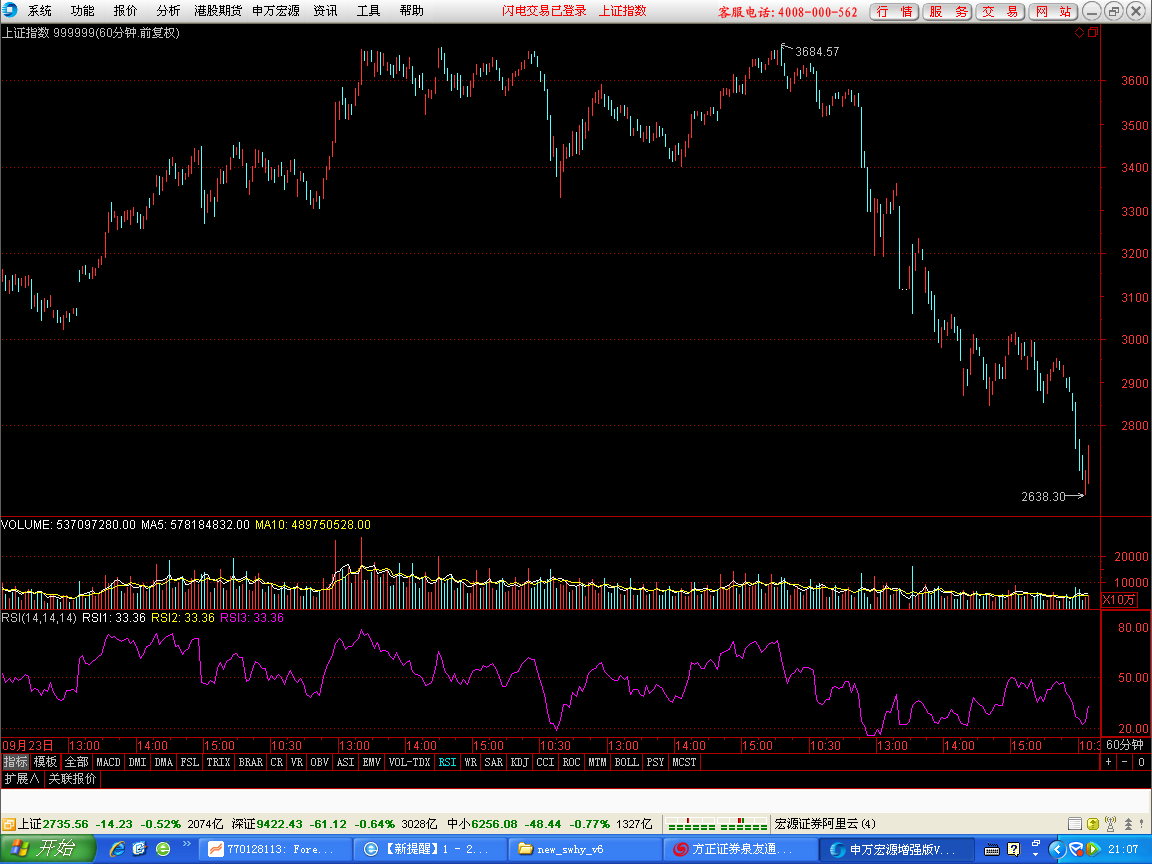Switch indicator to MTM
Screen dimensions: 1152x864
pyautogui.click(x=597, y=762)
